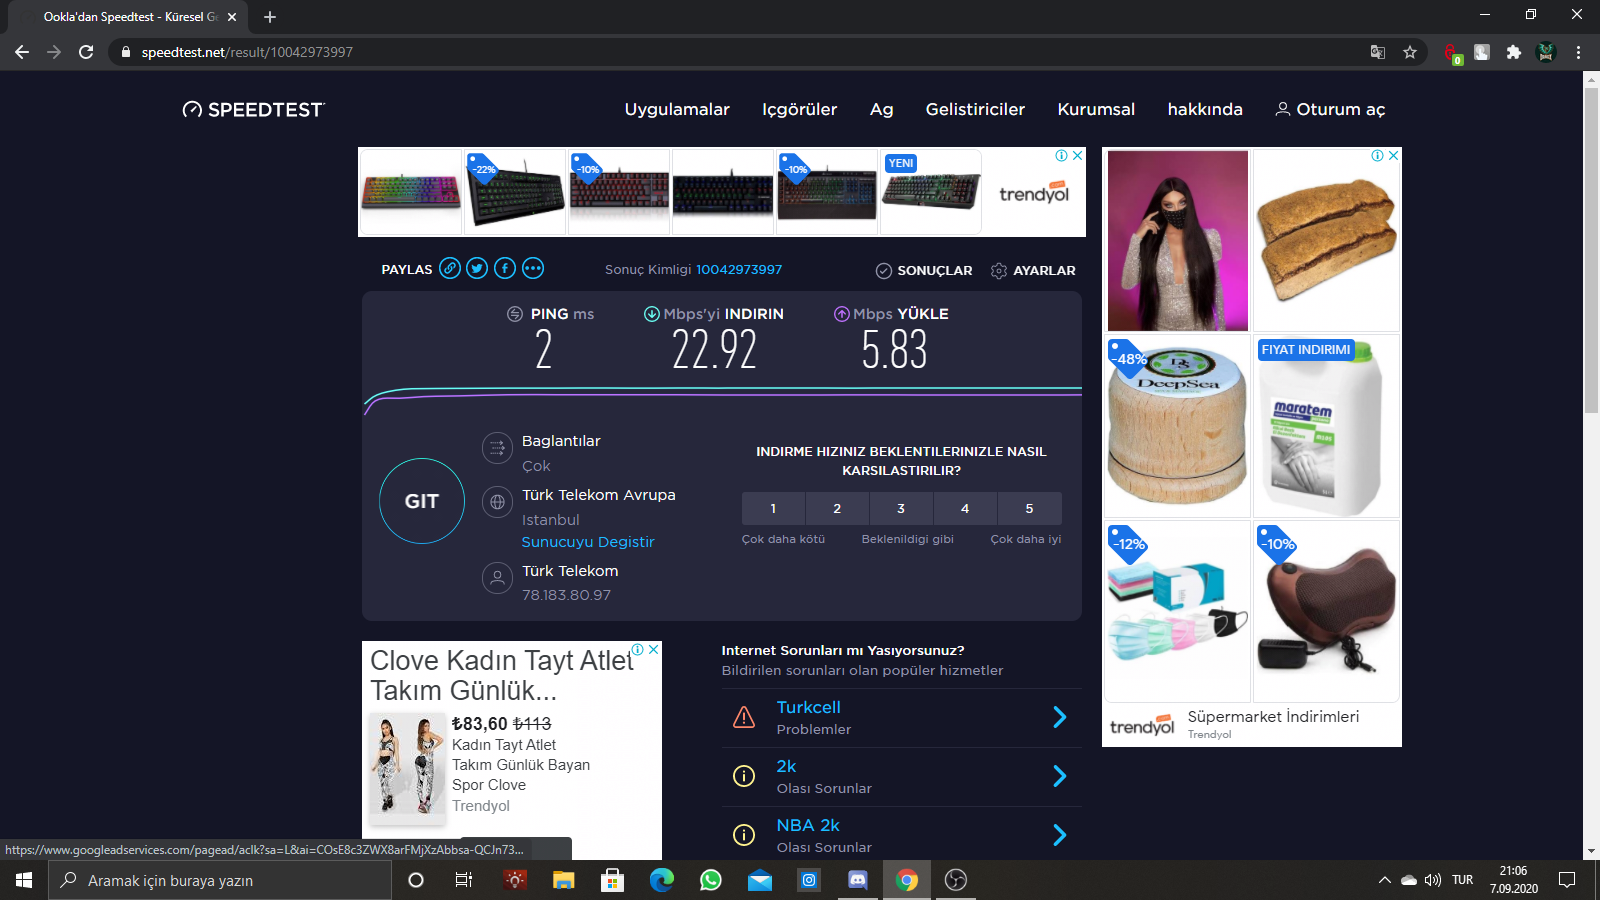Open Task View on the taskbar
The image size is (1600, 900).
tap(464, 880)
